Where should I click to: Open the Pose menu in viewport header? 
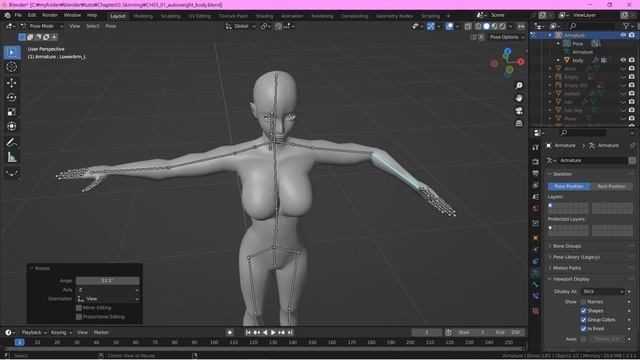pyautogui.click(x=111, y=26)
